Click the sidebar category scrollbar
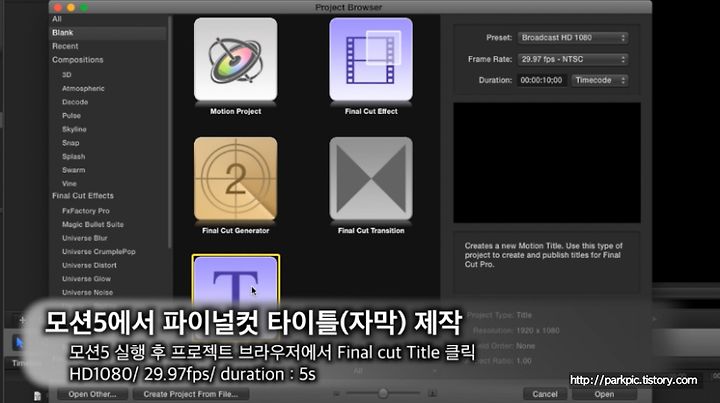The height and width of the screenshot is (403, 720). (x=170, y=131)
